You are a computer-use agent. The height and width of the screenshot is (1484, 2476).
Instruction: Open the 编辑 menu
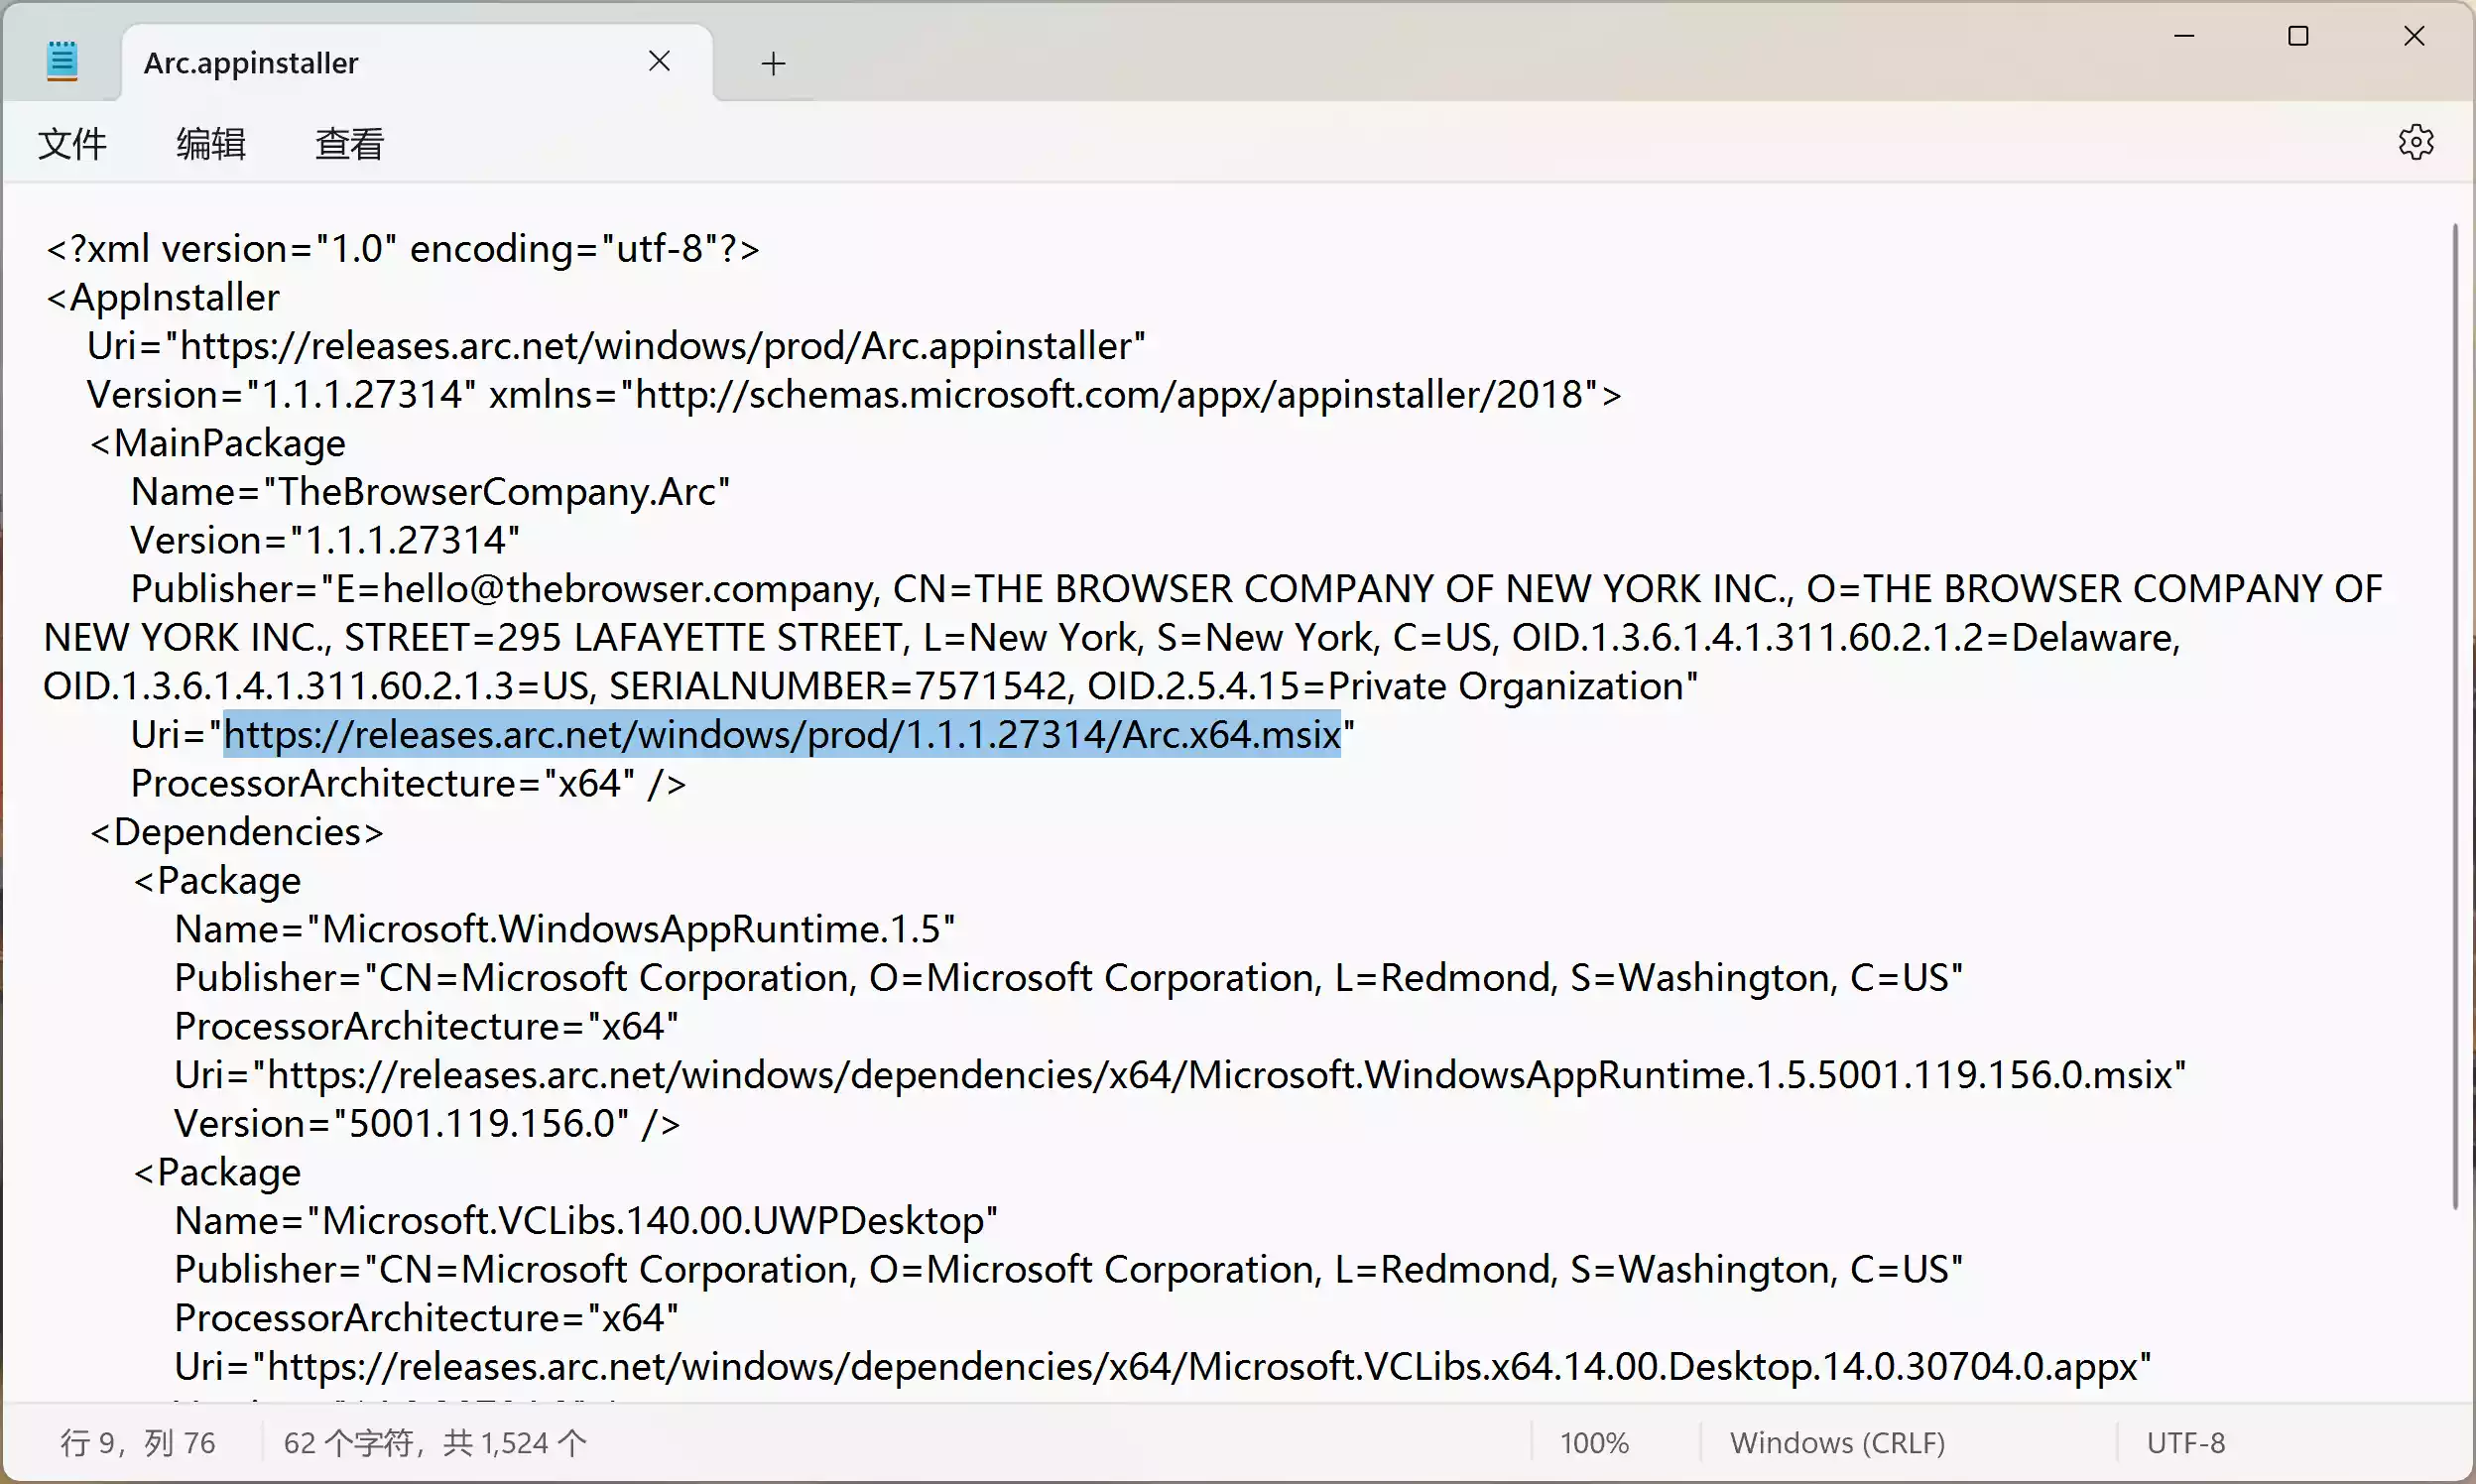[210, 144]
